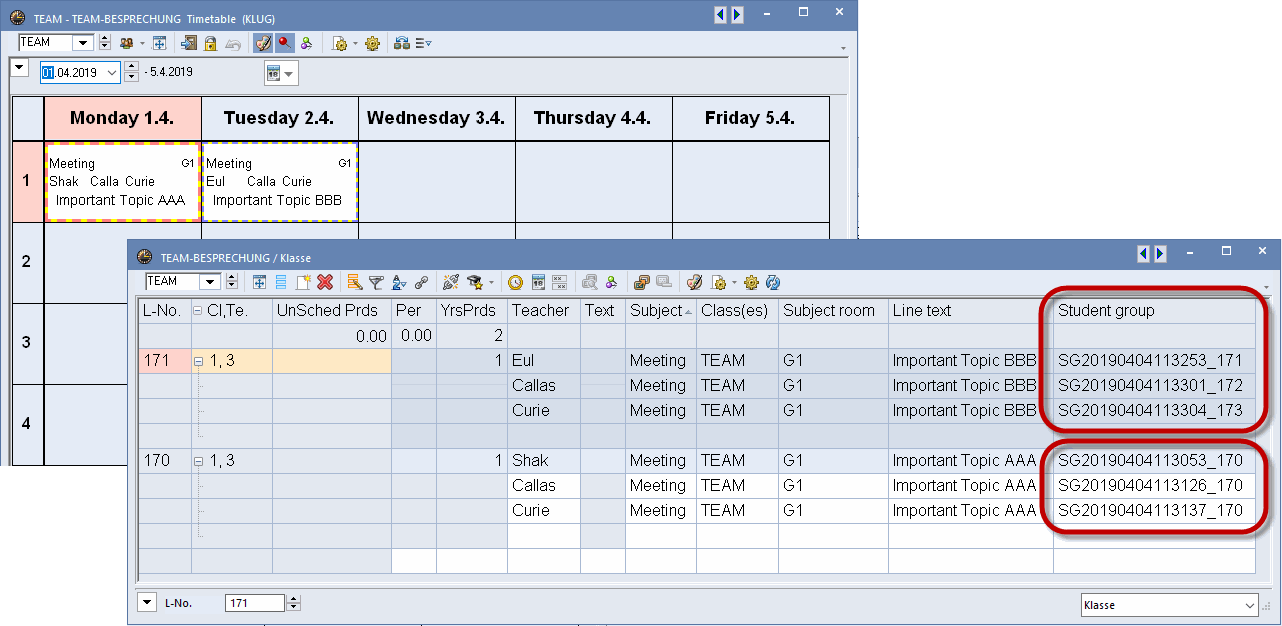Viewport: 1282px width, 626px height.
Task: Click the new lesson icon with star
Action: (304, 282)
